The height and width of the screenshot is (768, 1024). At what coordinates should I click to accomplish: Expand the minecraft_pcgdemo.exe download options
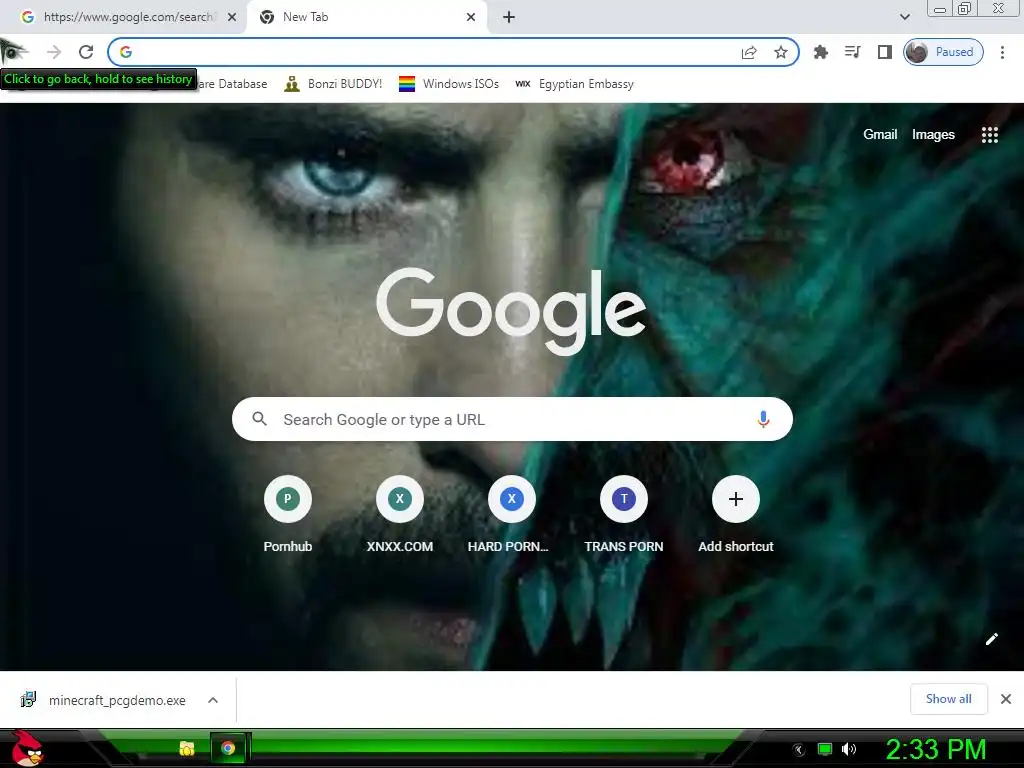[213, 700]
